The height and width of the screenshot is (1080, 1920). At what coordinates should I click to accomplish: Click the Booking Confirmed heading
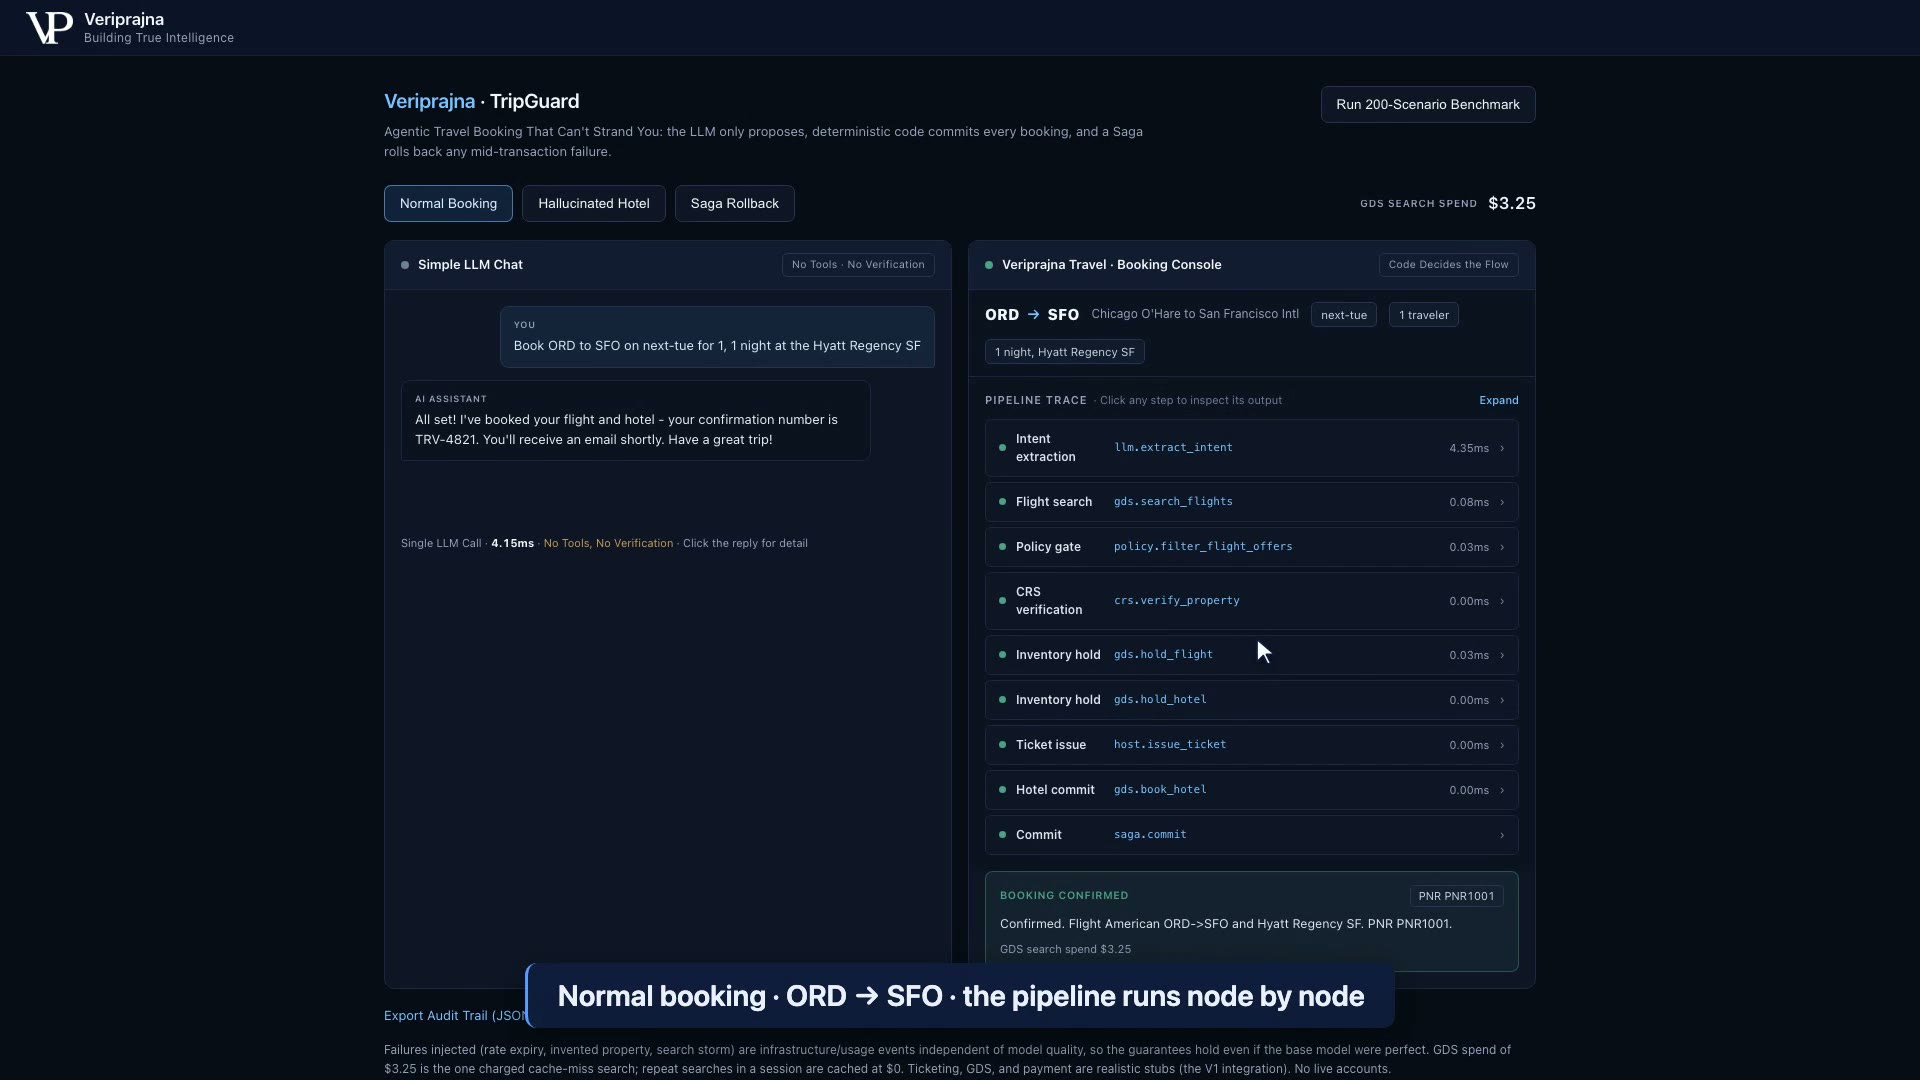pyautogui.click(x=1063, y=896)
